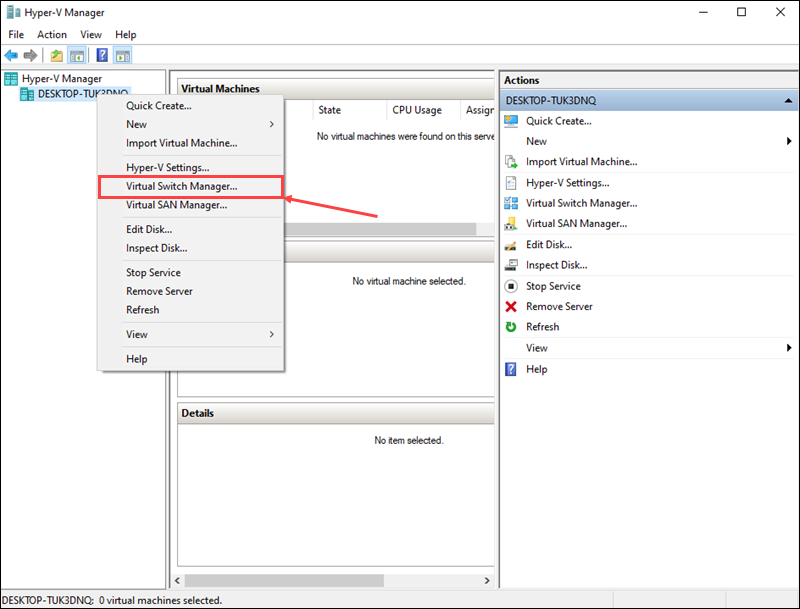Click the Edit Disk pencil icon in Actions
This screenshot has width=800, height=609.
pos(511,245)
